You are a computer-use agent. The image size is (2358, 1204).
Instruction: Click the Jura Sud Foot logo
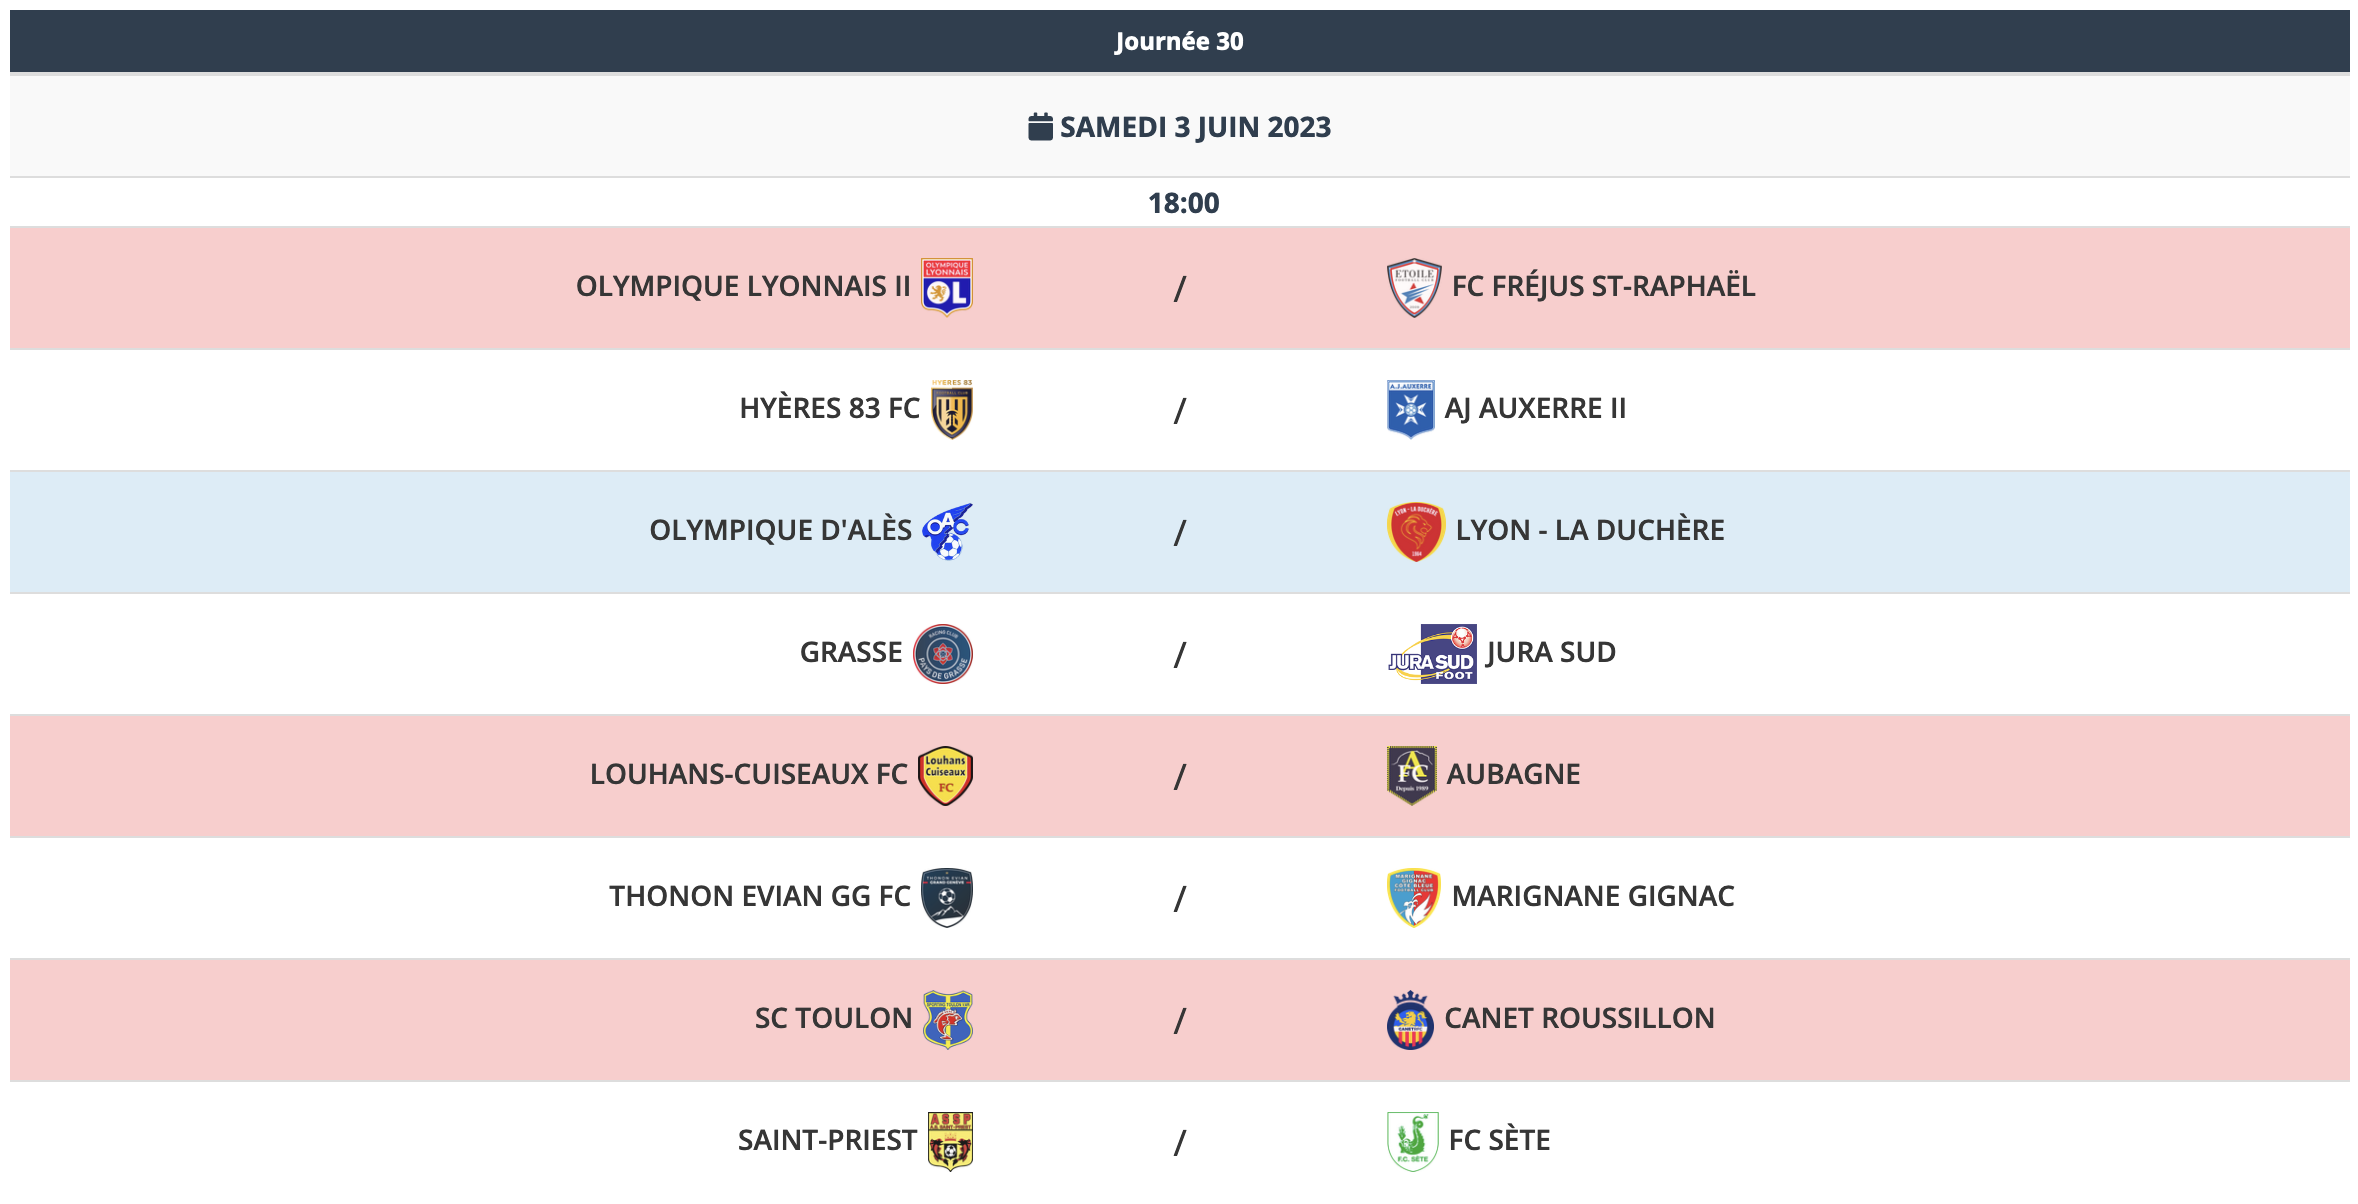(x=1432, y=654)
